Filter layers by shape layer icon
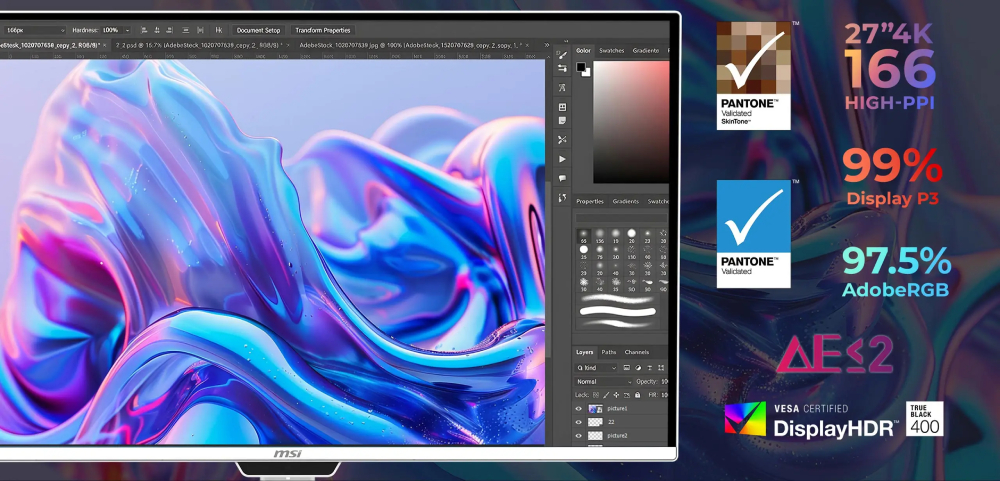1000x481 pixels. 659,368
